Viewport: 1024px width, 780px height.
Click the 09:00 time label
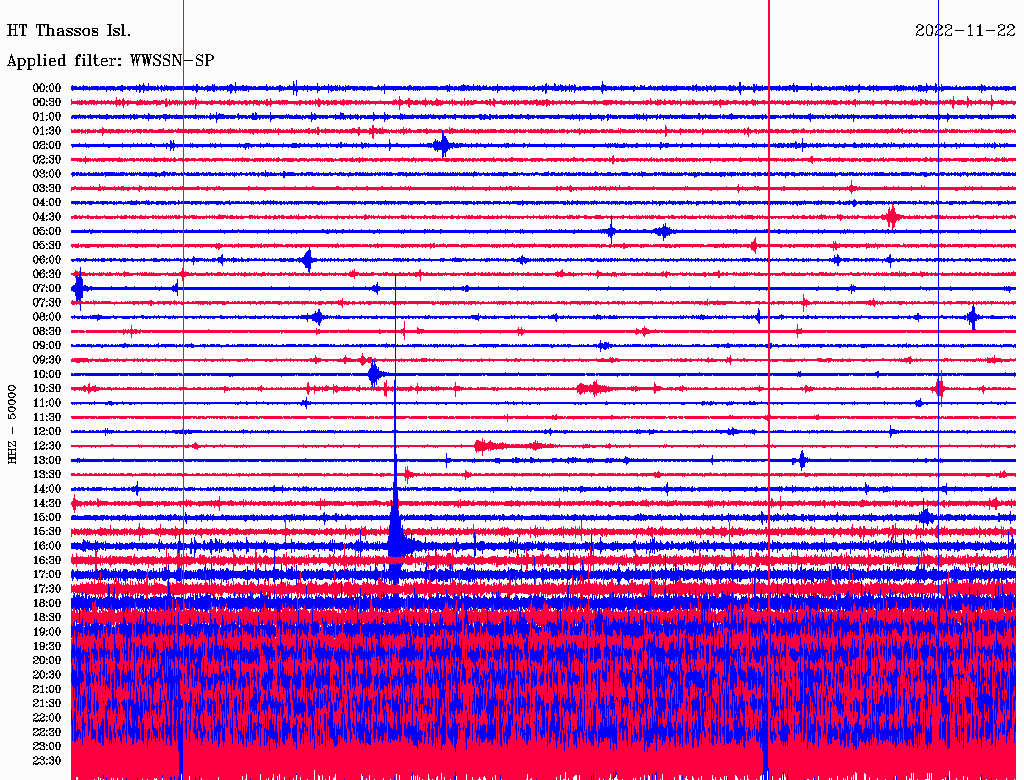(x=47, y=346)
